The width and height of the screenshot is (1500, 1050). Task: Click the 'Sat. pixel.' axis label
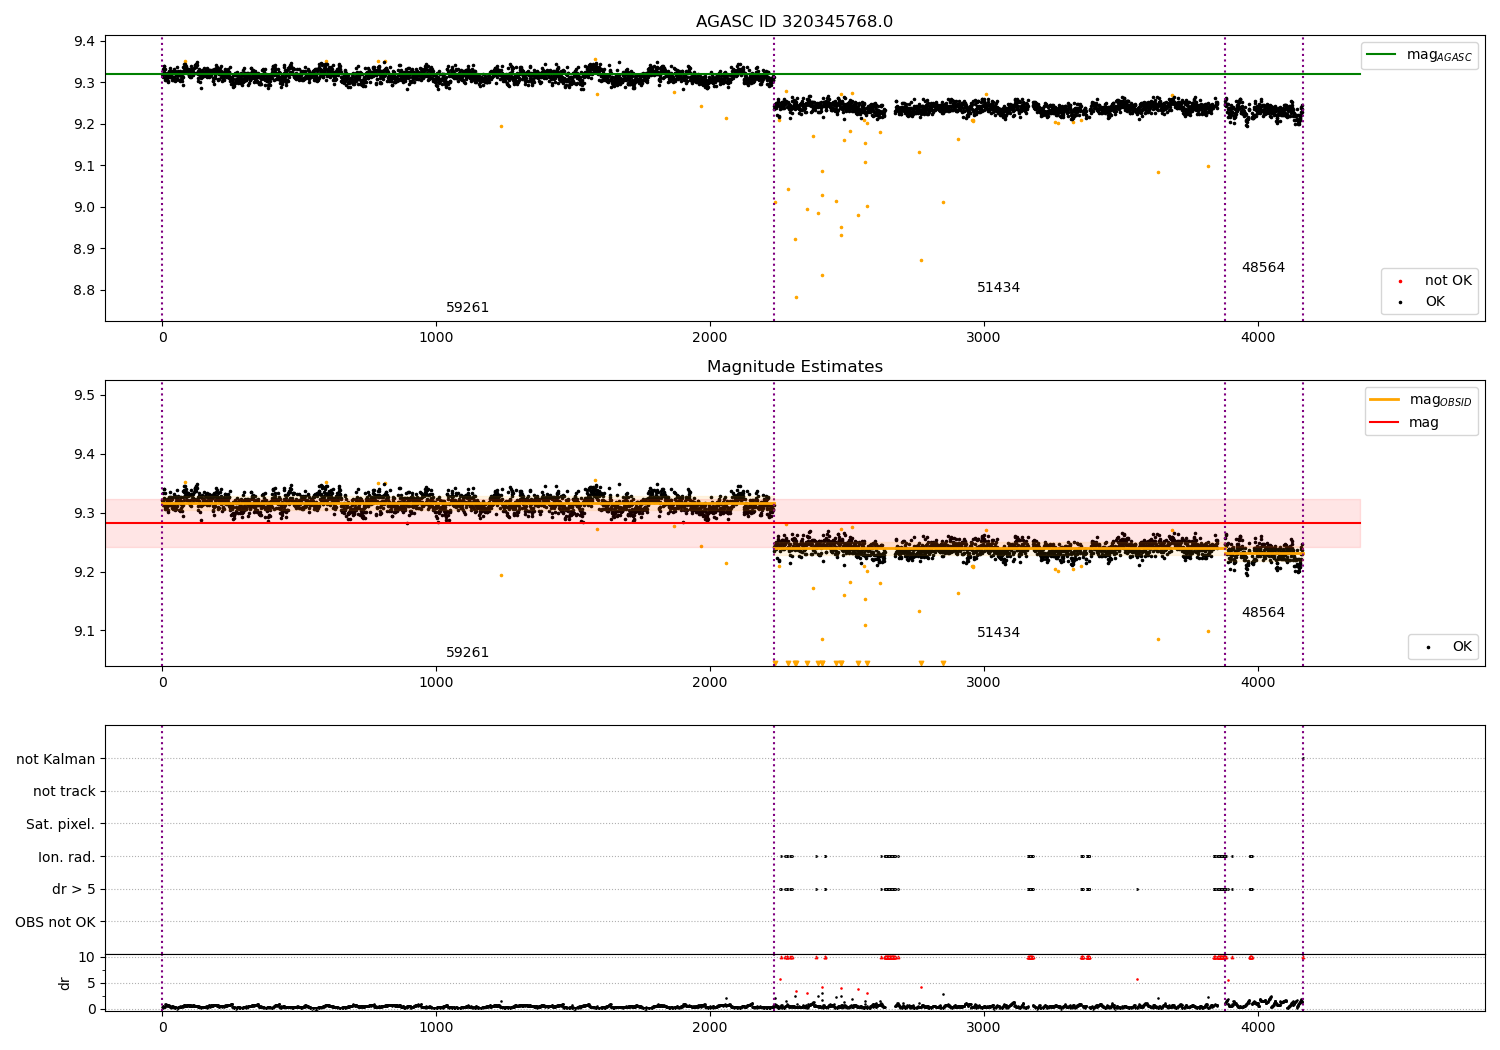coord(61,825)
